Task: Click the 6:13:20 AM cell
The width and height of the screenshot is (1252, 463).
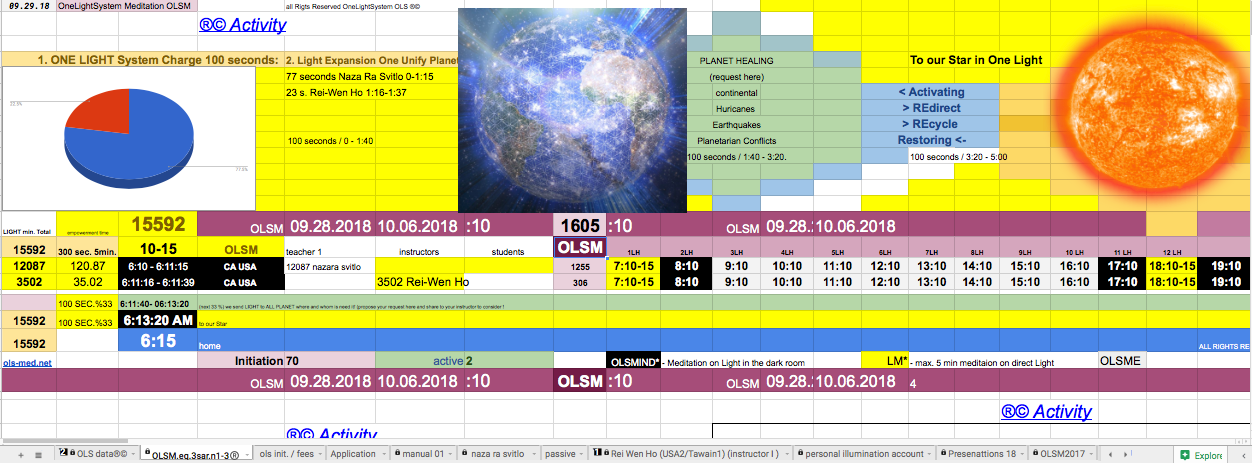Action: point(157,322)
